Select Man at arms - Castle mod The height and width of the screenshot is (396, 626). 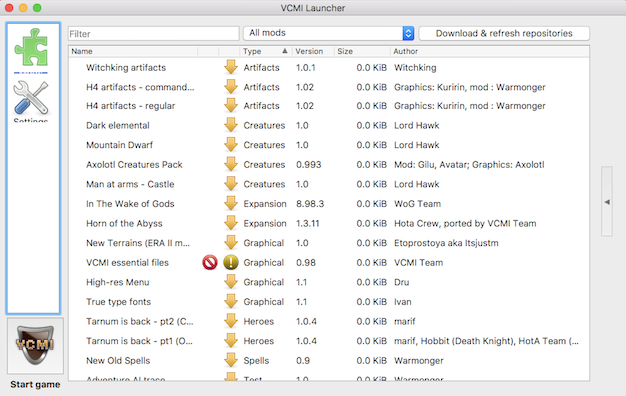coord(329,184)
